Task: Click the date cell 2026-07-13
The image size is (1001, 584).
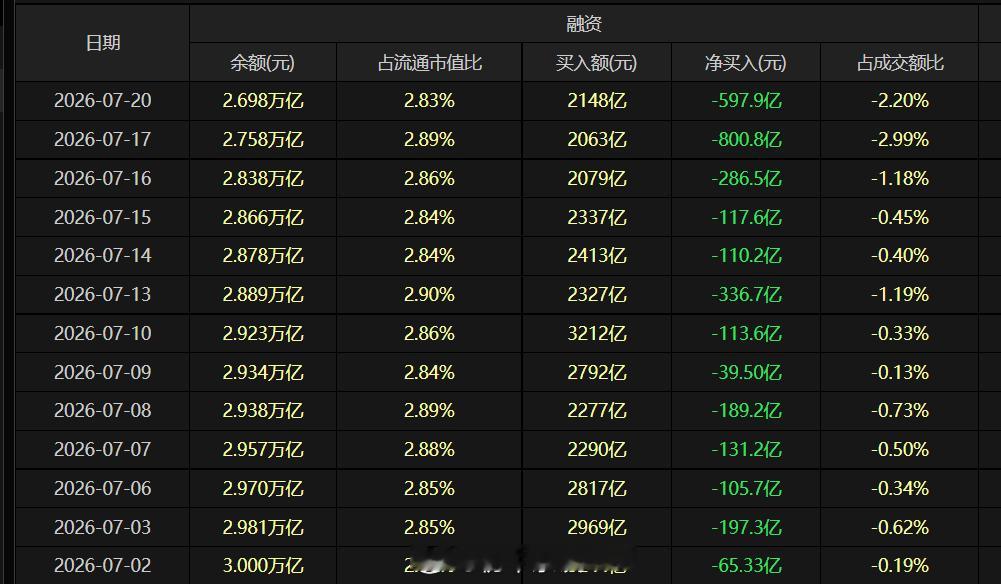Action: pos(103,294)
